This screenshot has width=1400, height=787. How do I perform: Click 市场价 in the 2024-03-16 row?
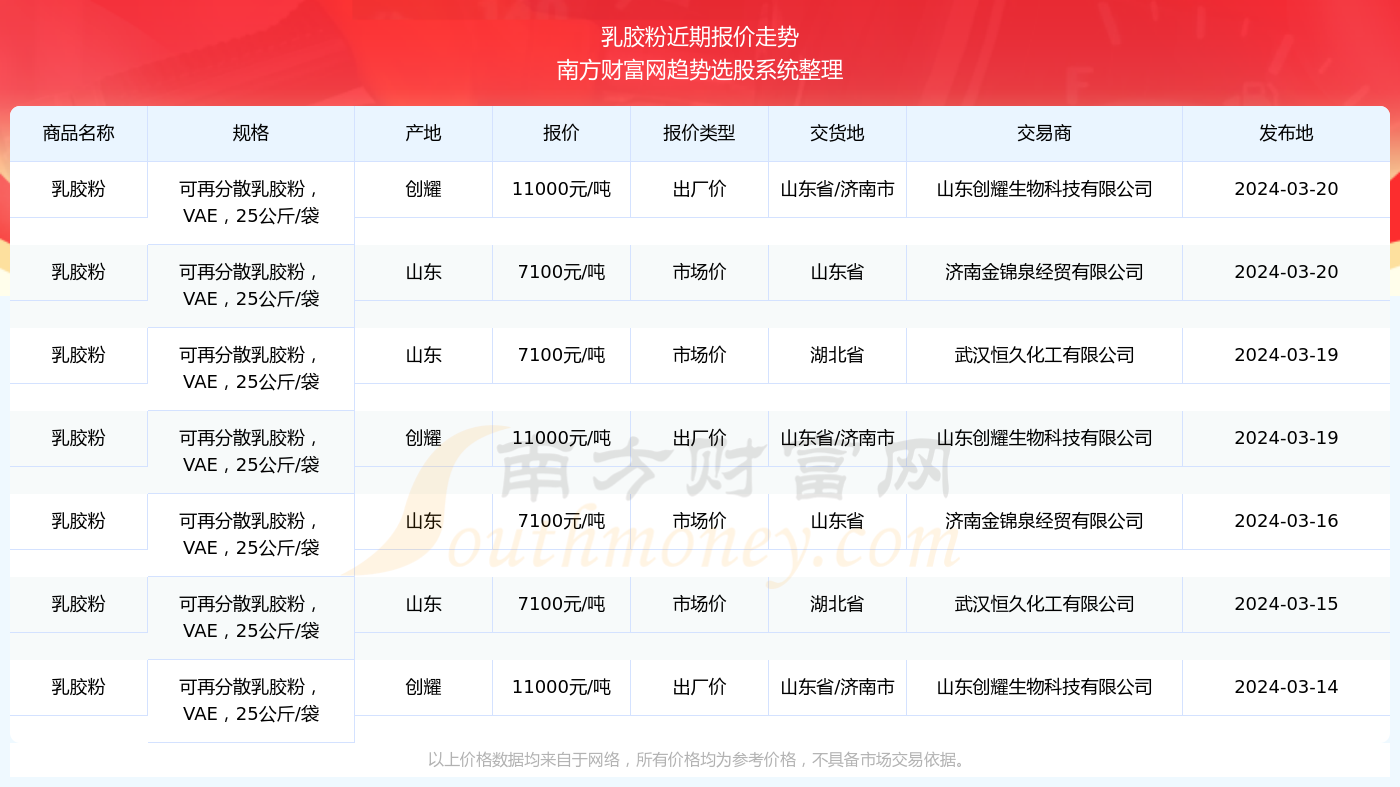(x=699, y=521)
